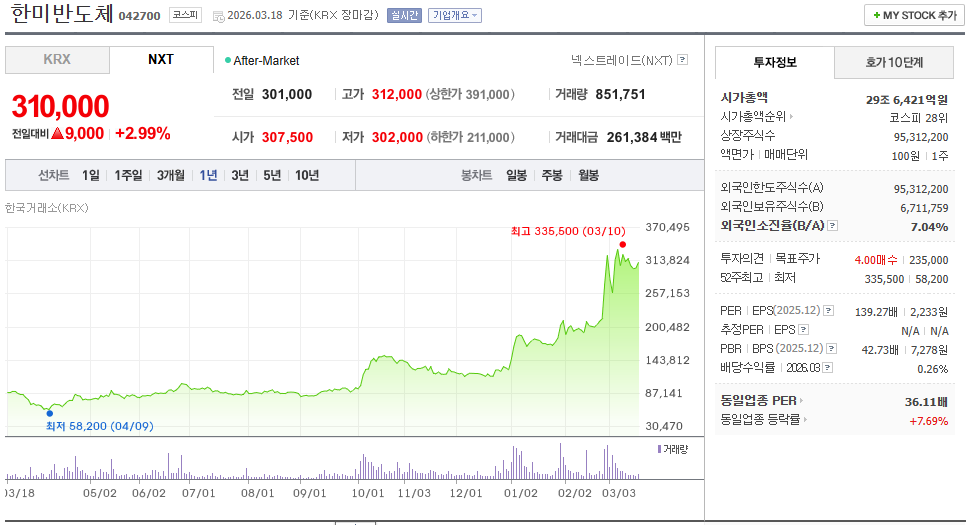
Task: Click the plus icon on MY STOCK 추가
Action: point(877,15)
